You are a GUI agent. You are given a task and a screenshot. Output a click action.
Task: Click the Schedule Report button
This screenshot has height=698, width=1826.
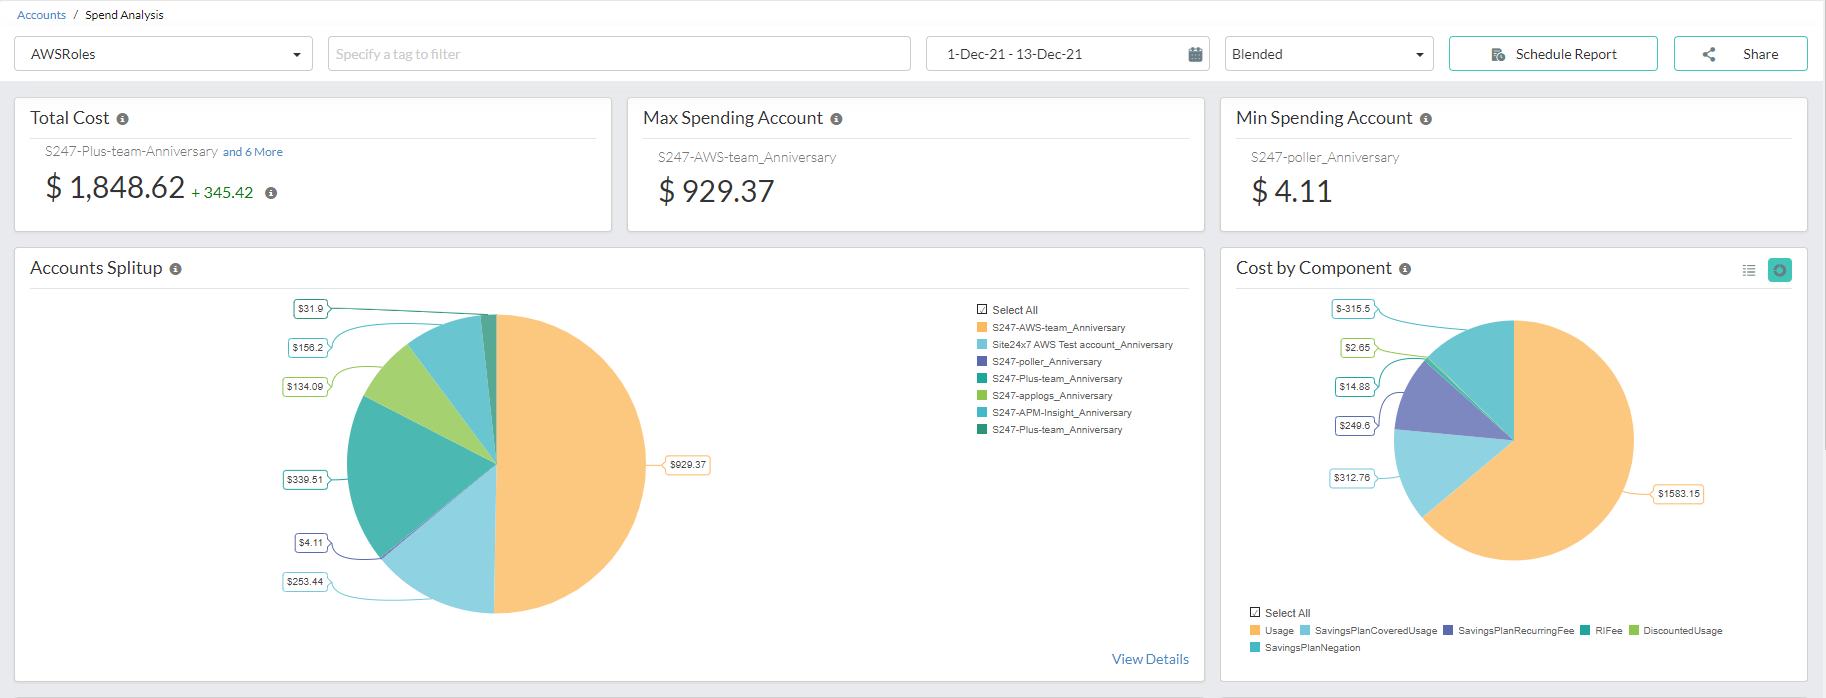[x=1553, y=54]
